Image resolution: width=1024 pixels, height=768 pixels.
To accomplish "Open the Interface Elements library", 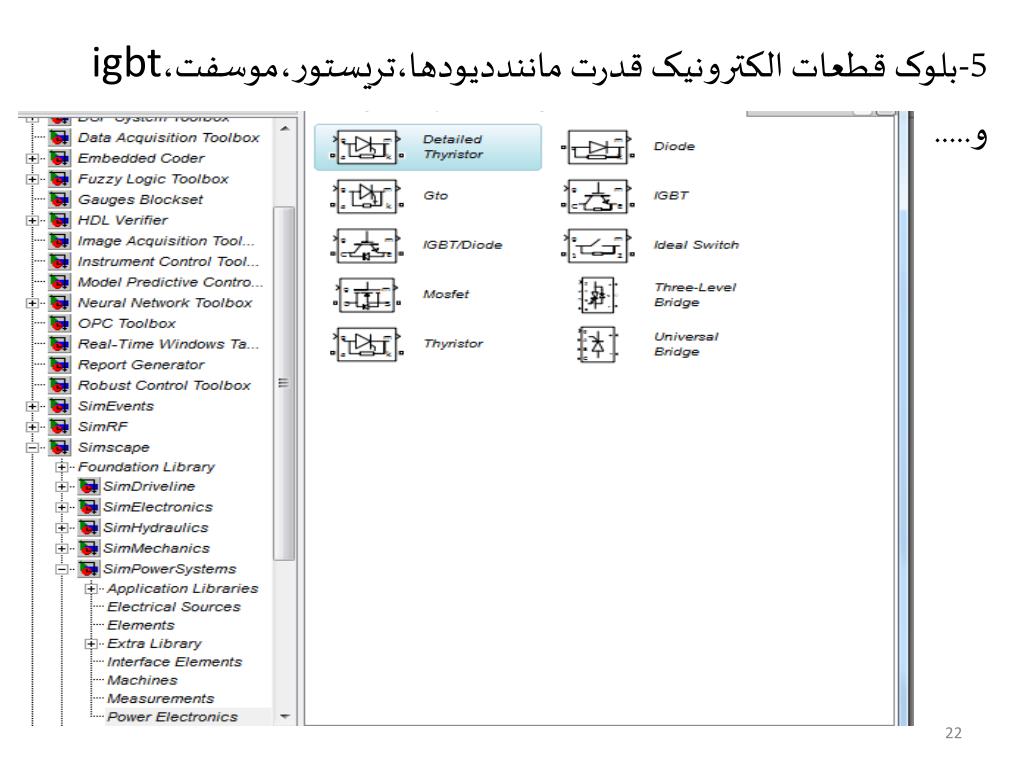I will tap(174, 662).
